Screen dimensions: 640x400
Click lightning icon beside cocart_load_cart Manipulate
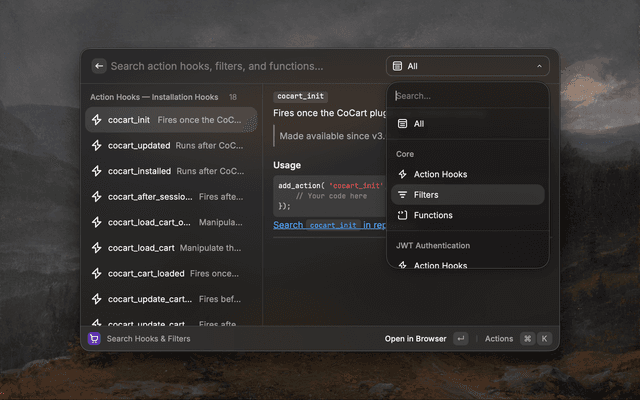coord(96,248)
